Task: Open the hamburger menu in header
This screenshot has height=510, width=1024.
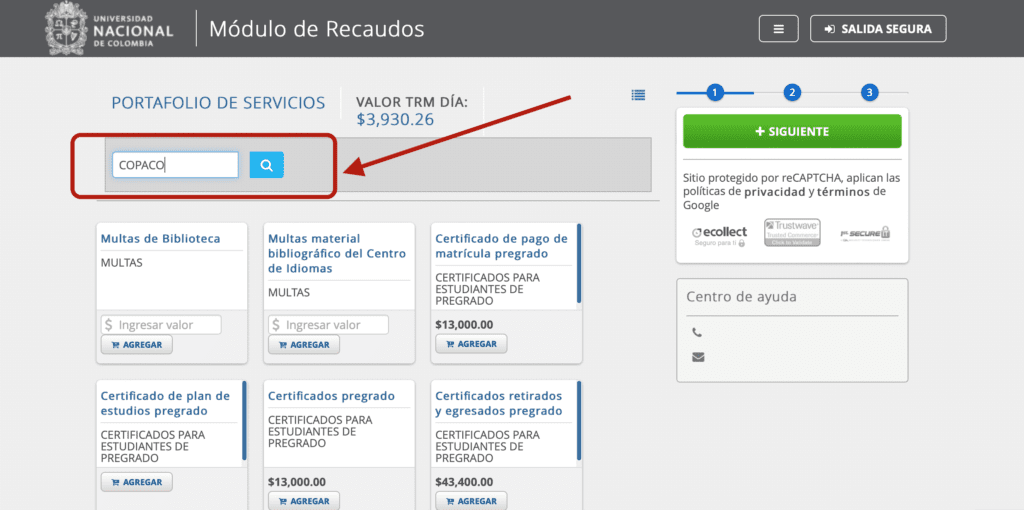Action: (x=778, y=29)
